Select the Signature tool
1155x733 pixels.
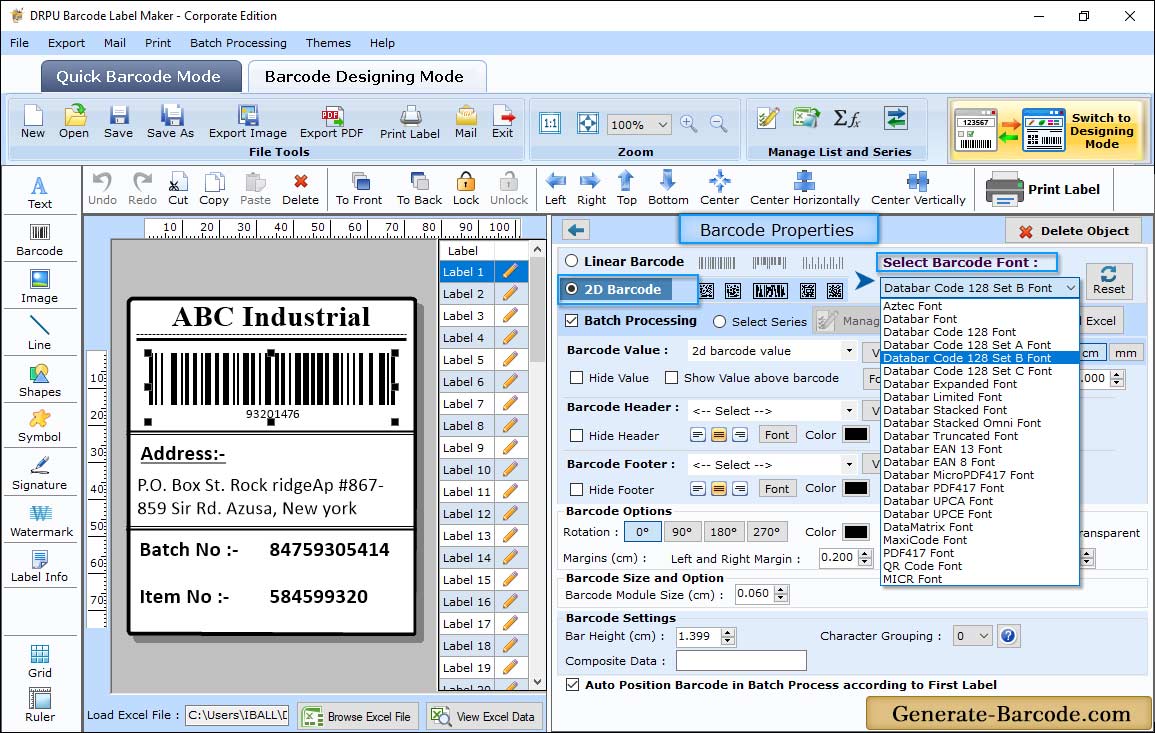[40, 474]
